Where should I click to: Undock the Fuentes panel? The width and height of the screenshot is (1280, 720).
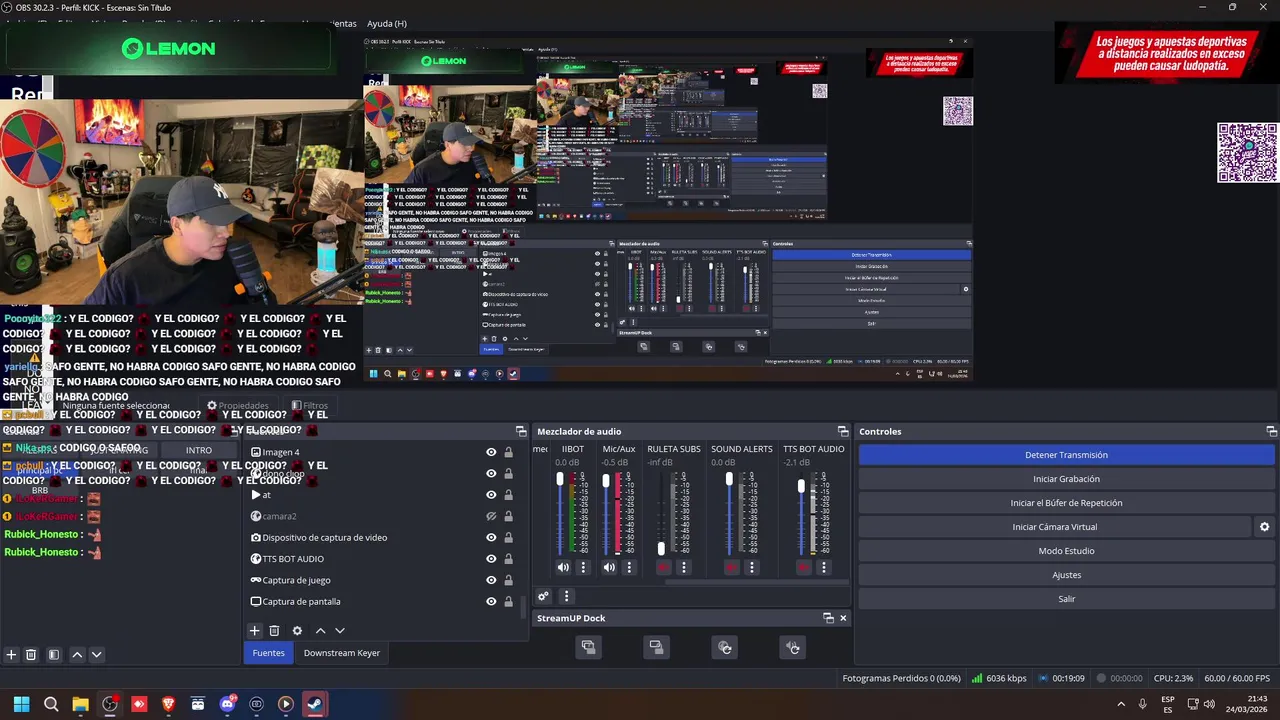click(x=521, y=431)
